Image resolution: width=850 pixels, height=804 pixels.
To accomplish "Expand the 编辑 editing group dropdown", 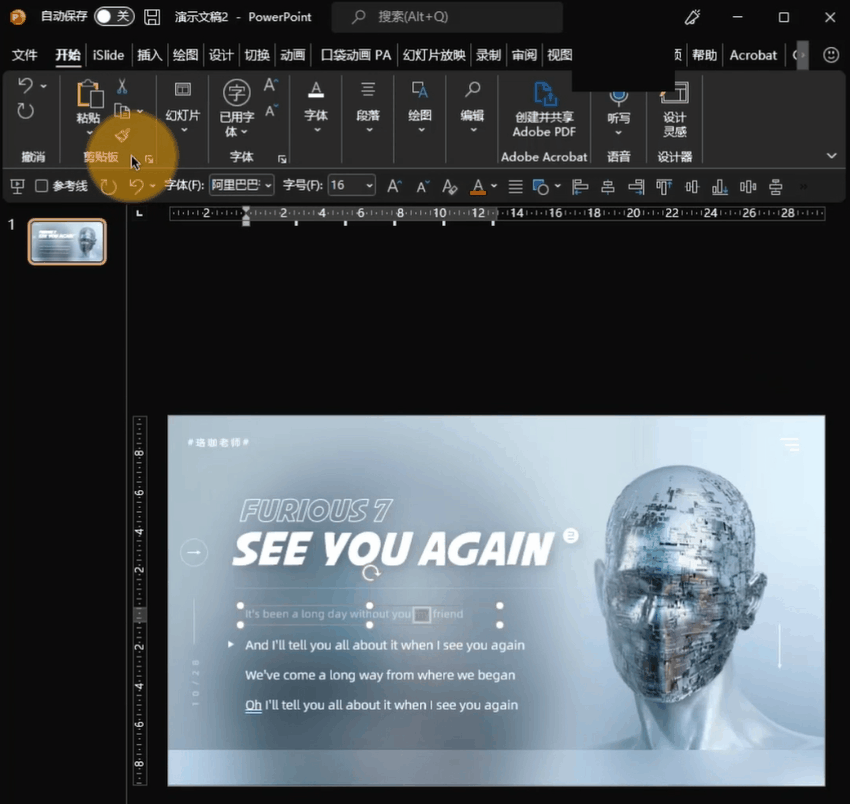I will click(473, 130).
